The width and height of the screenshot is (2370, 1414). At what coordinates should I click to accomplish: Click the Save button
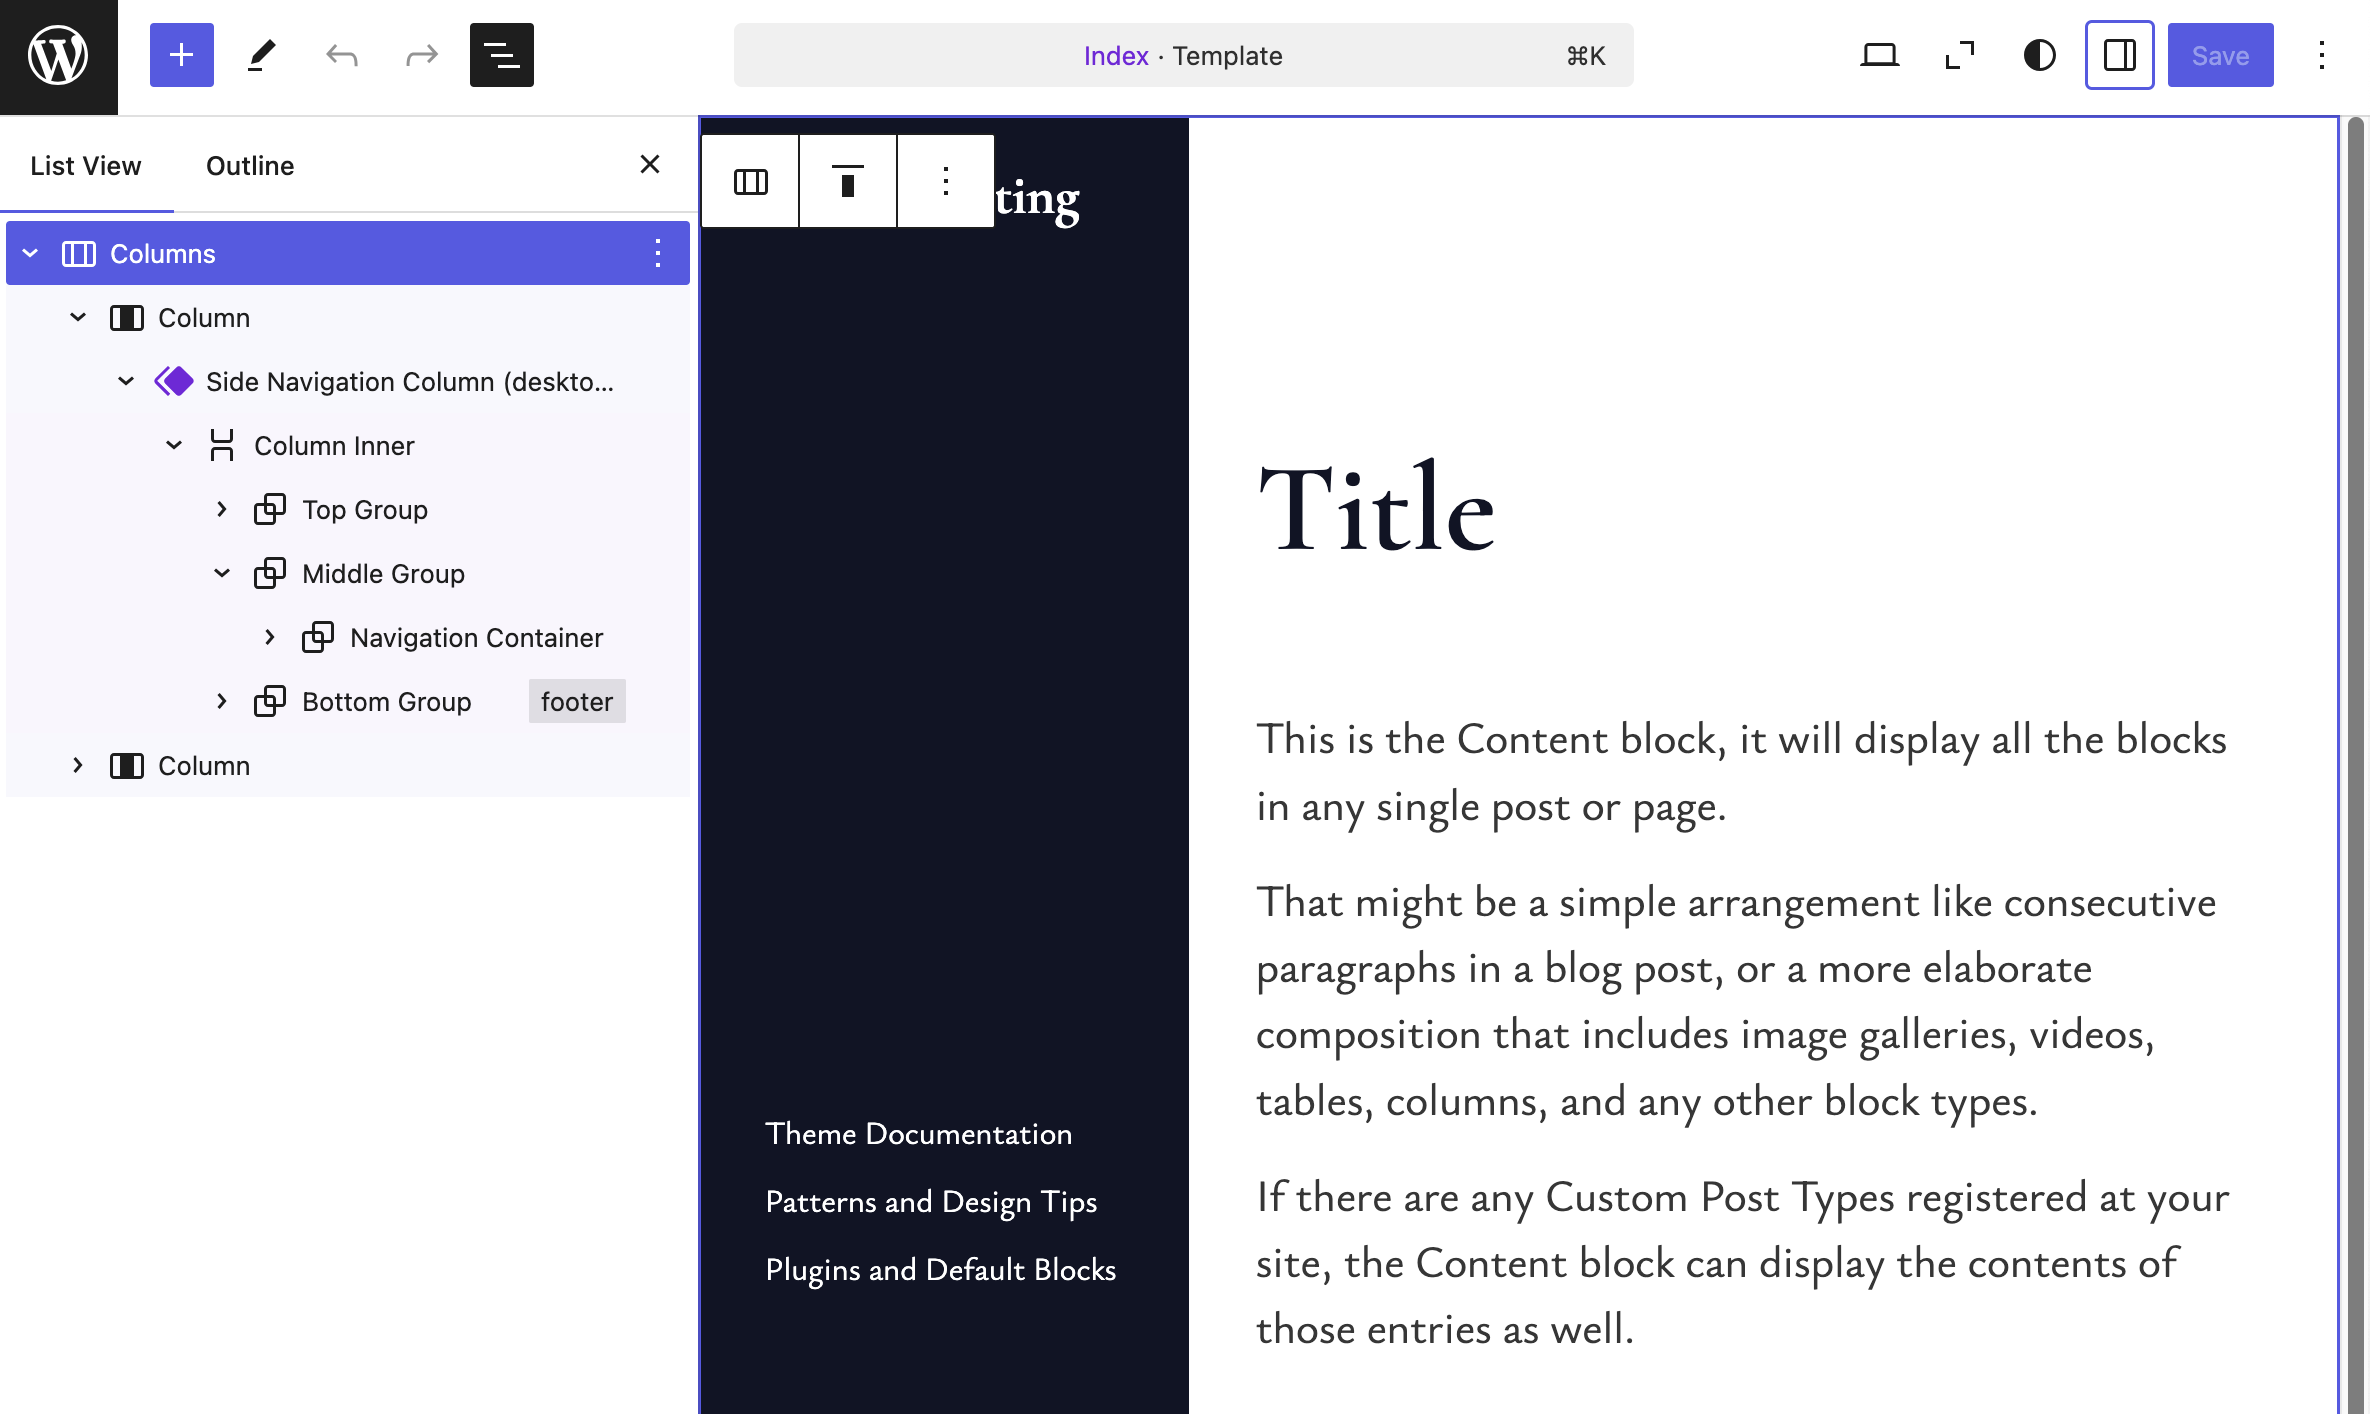2220,55
